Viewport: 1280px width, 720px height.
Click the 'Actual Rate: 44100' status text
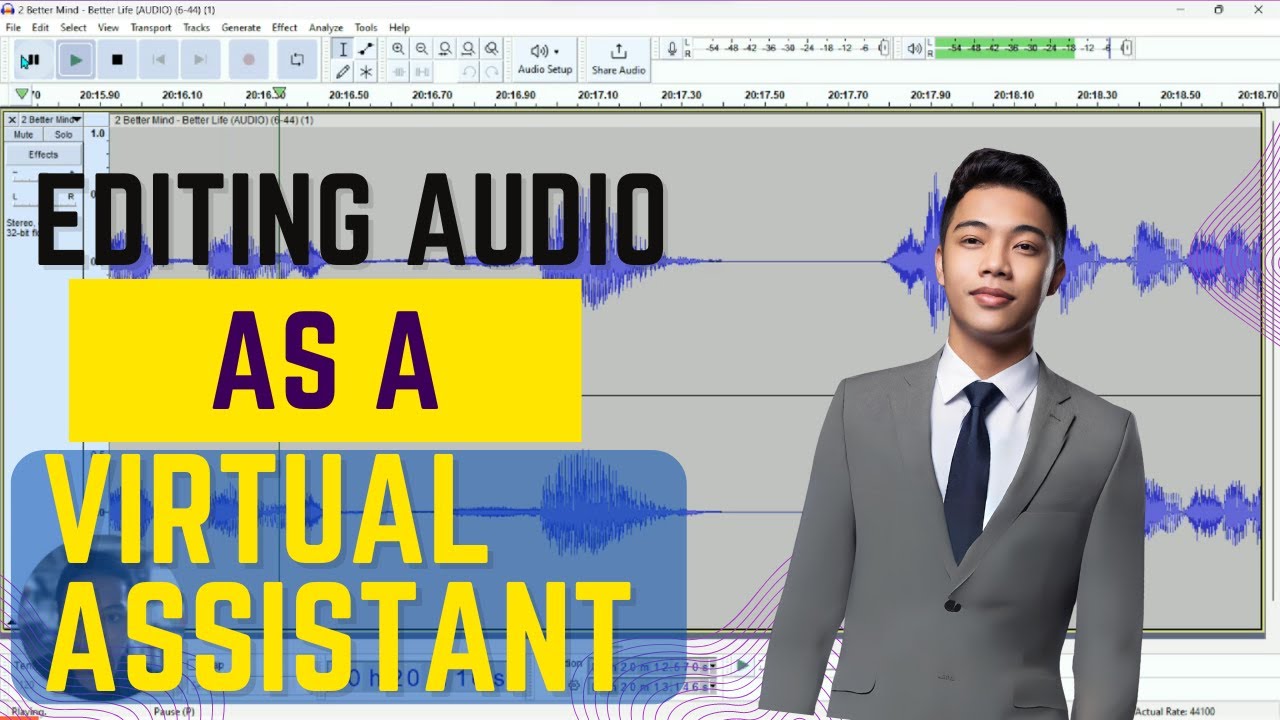[1175, 712]
